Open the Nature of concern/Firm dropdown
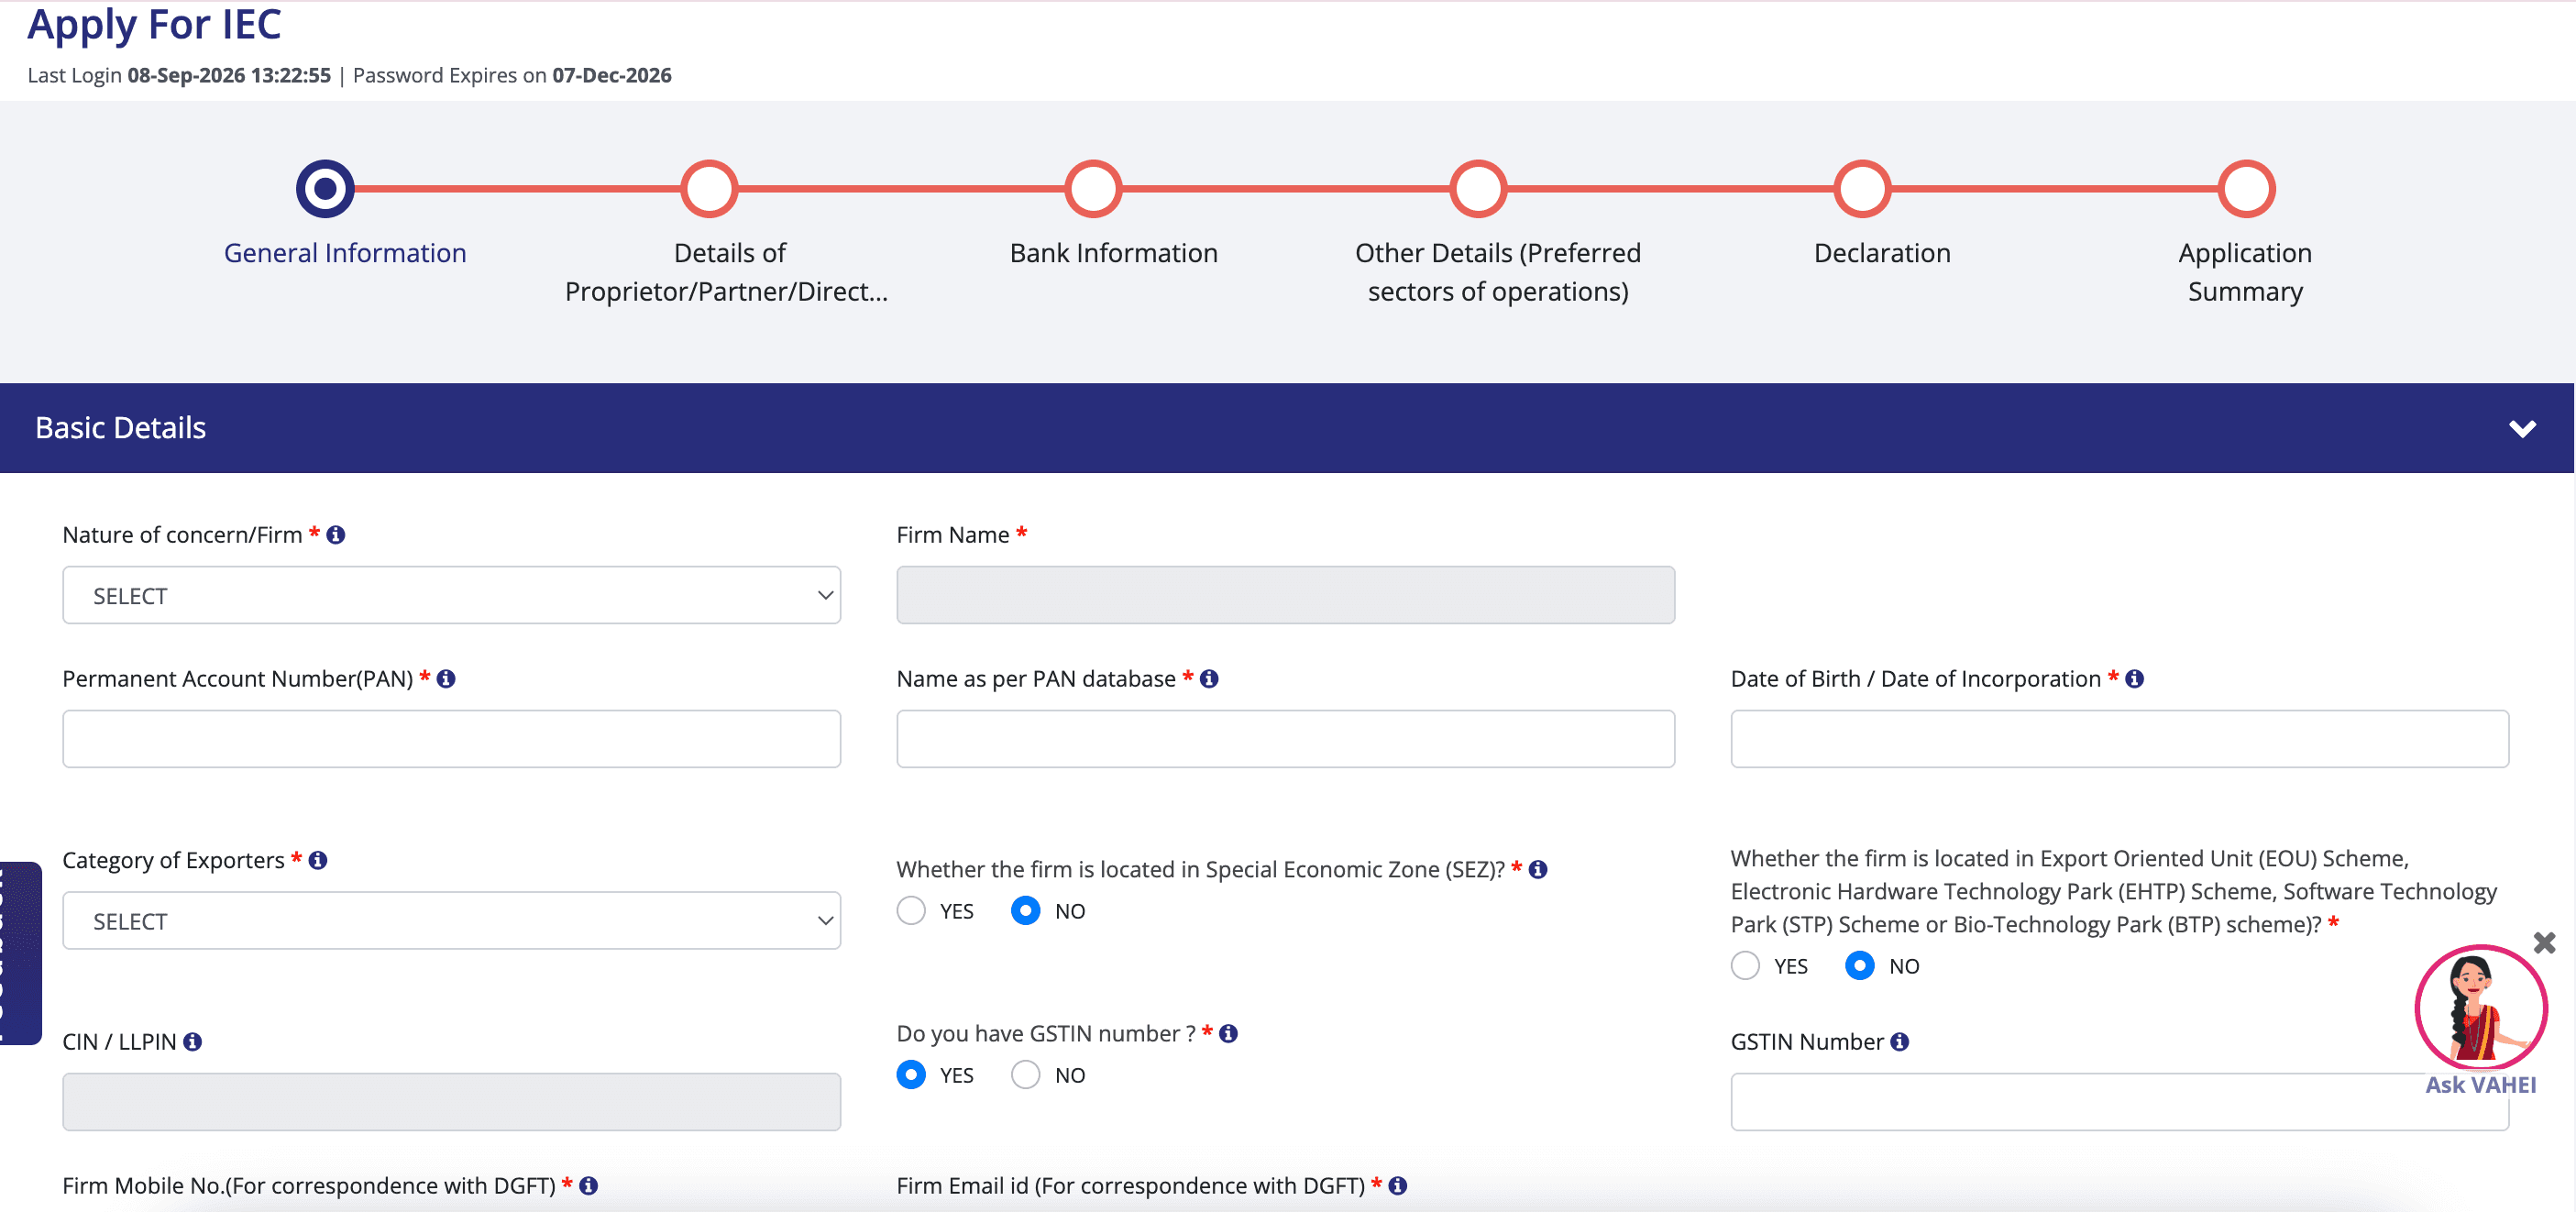Image resolution: width=2576 pixels, height=1212 pixels. pyautogui.click(x=452, y=595)
